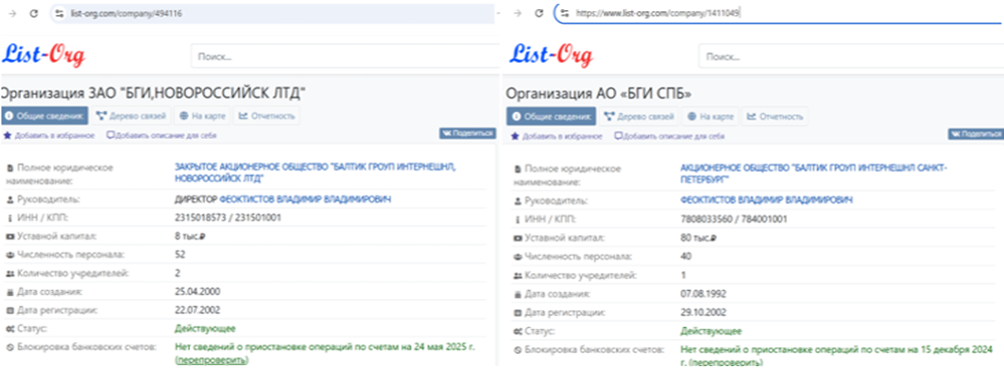Image resolution: width=1004 pixels, height=369 pixels.
Task: Open Дерево связей tab in the right window
Action: tap(638, 117)
